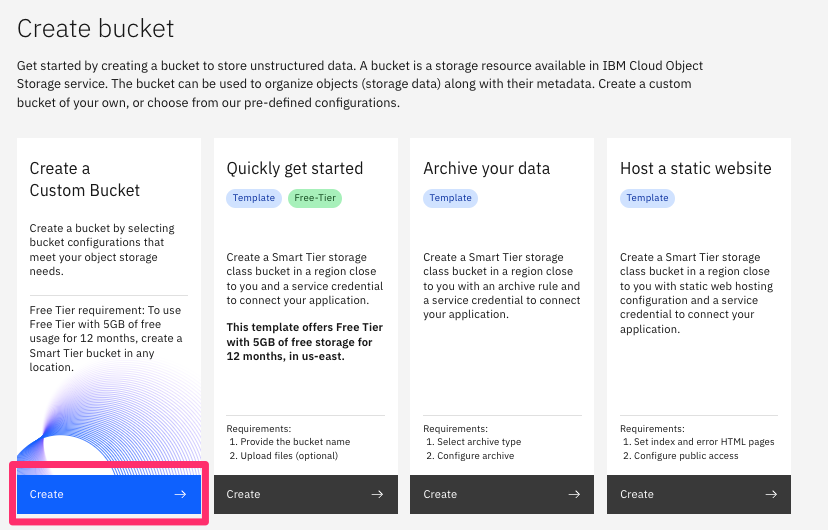Select the Host a static website card title
The width and height of the screenshot is (828, 530).
[x=696, y=168]
